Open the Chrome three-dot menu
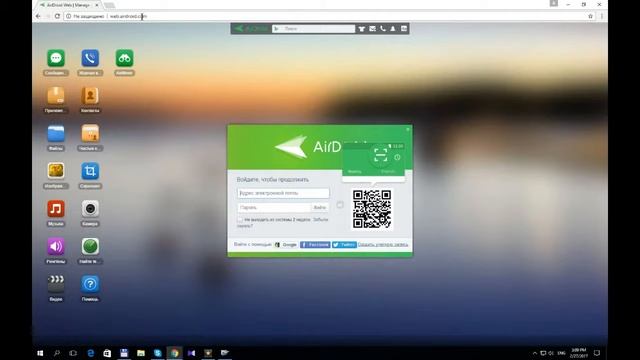The height and width of the screenshot is (360, 640). point(602,16)
